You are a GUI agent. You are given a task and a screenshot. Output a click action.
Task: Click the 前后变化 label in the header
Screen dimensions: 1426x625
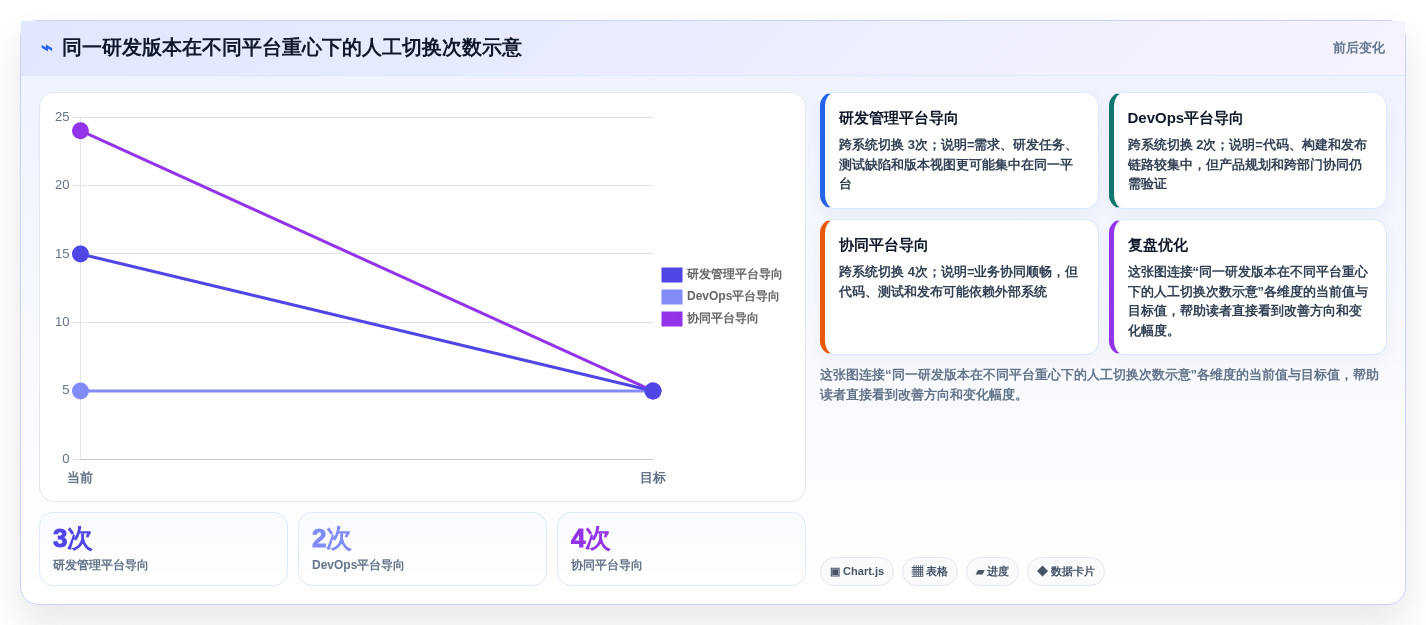click(1358, 48)
